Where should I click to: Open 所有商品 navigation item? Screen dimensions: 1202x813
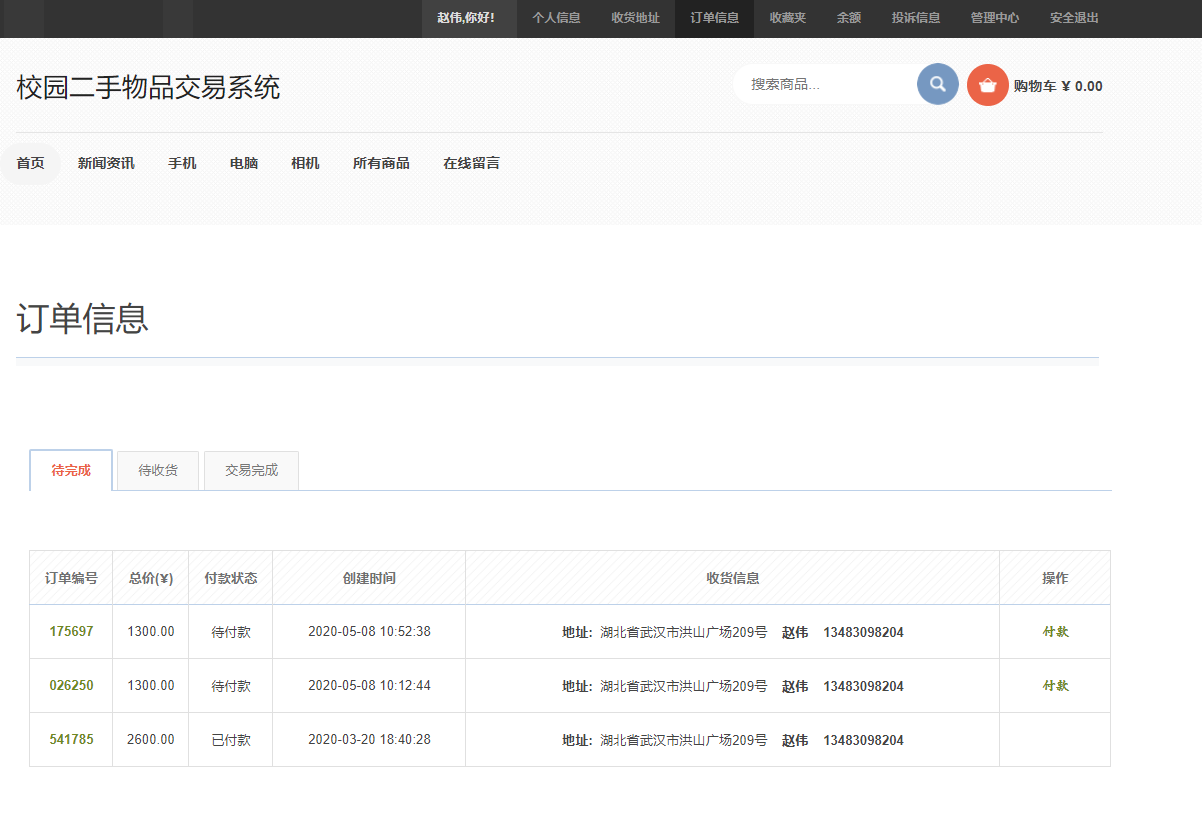tap(381, 163)
